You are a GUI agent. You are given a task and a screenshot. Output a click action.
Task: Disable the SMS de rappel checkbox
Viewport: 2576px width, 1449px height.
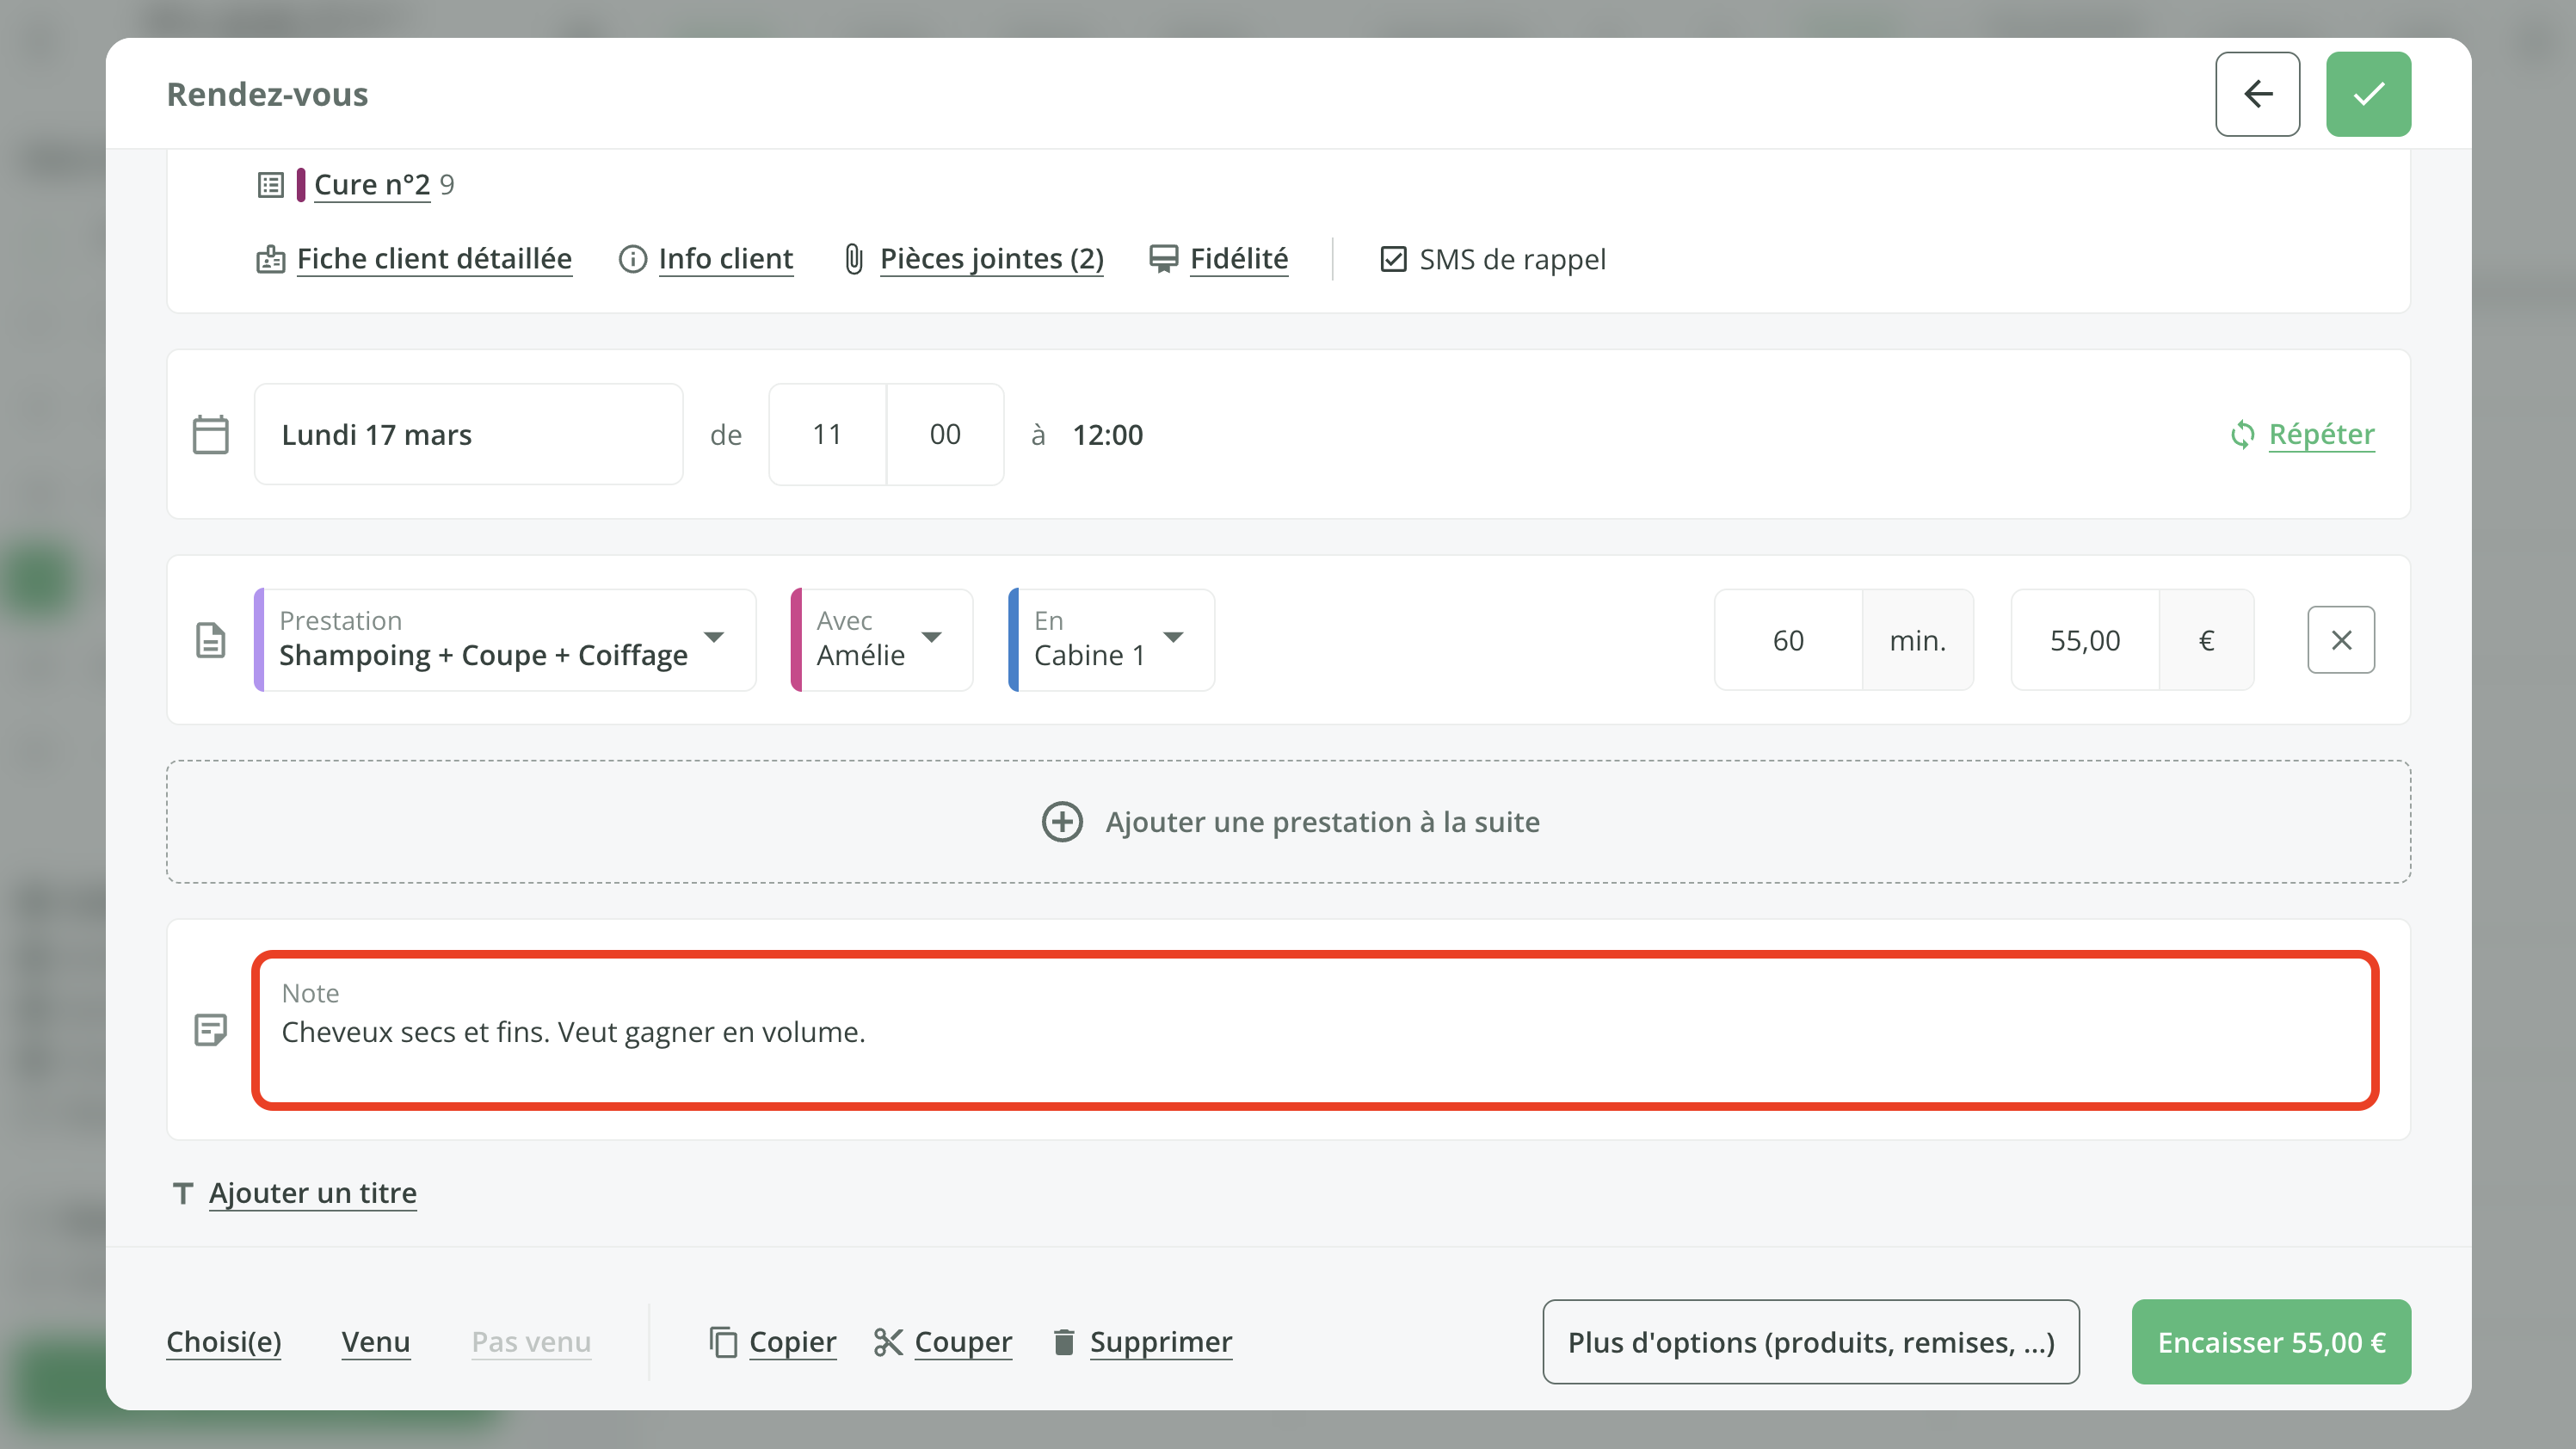1394,259
